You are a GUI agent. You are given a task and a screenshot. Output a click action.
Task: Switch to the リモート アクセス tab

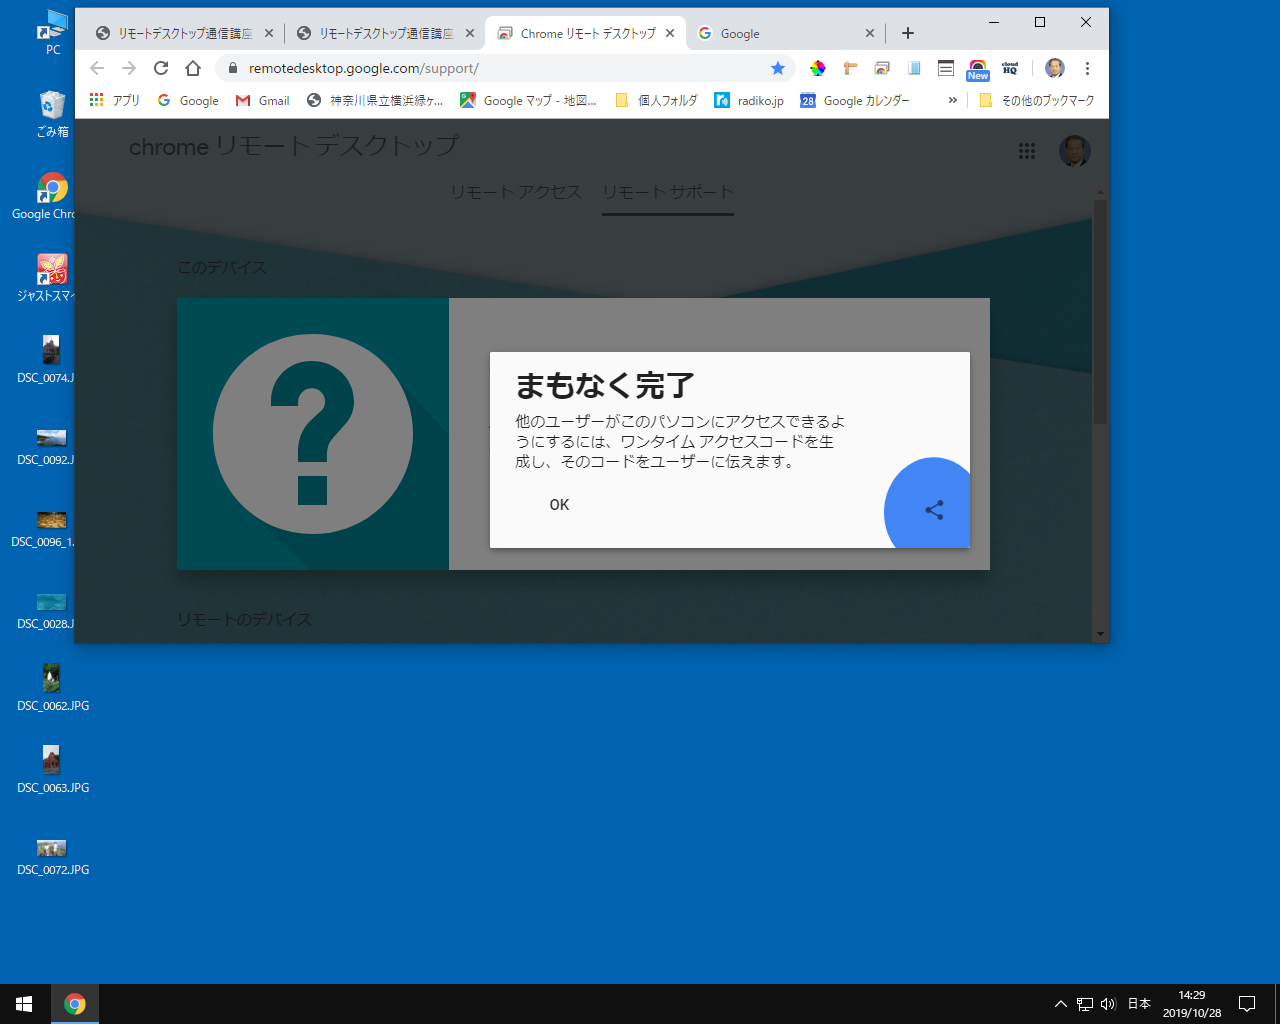(x=515, y=192)
